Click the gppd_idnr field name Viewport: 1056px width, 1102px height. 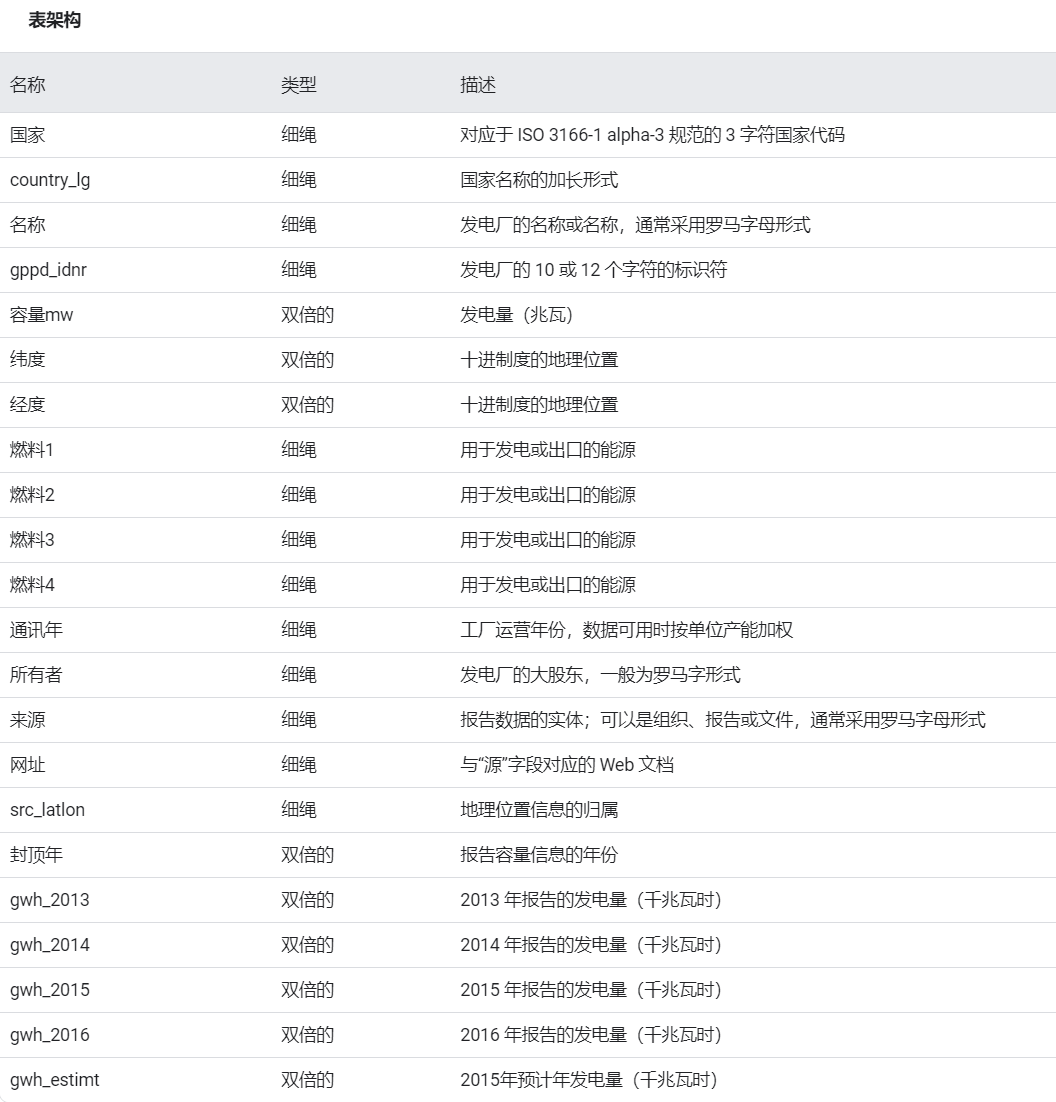48,270
